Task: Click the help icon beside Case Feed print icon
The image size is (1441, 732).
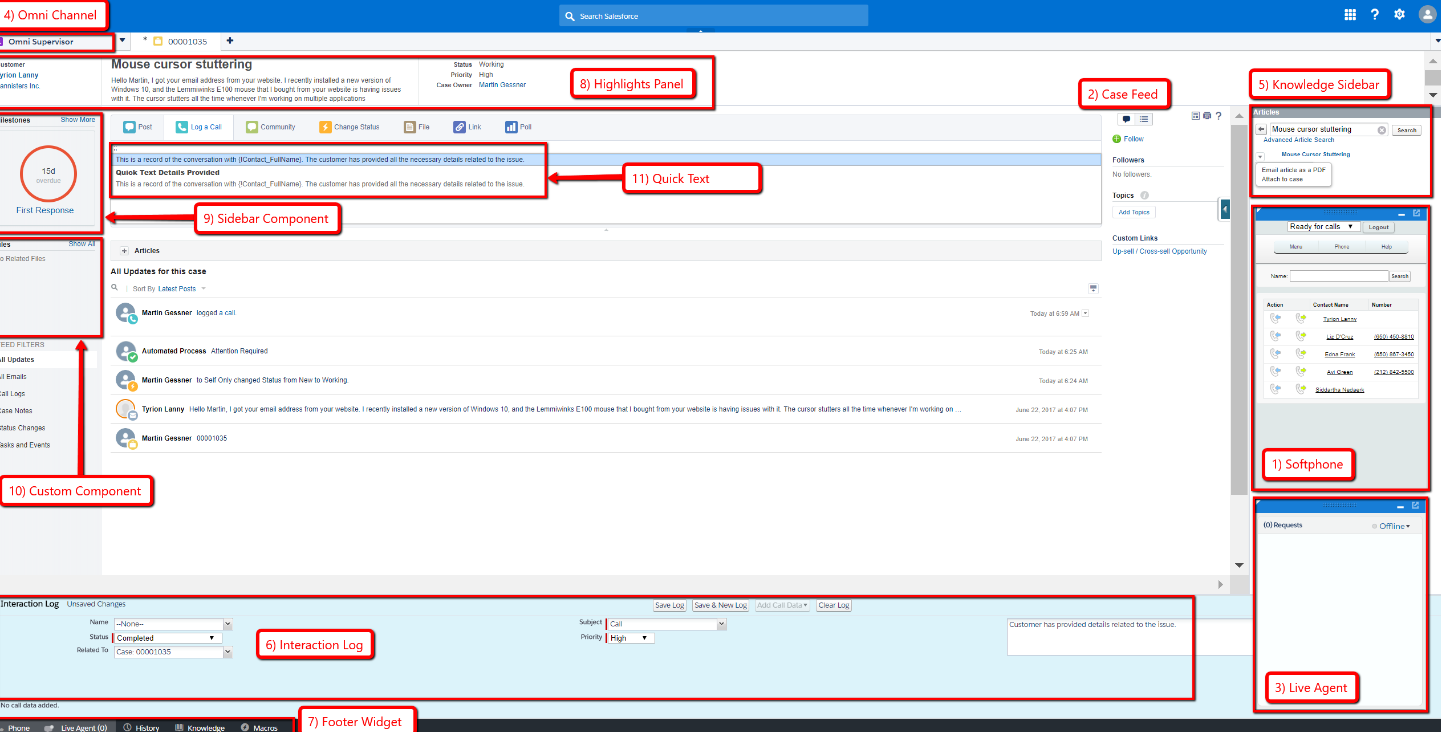Action: point(1218,116)
